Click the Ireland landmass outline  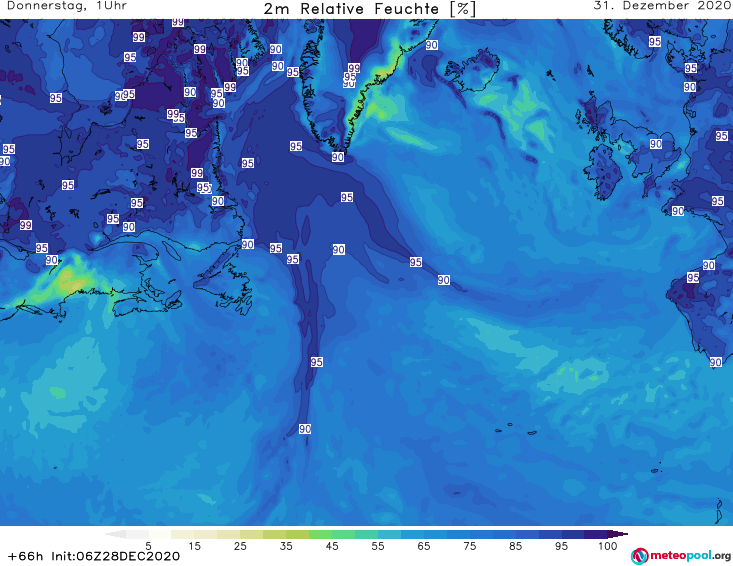[x=605, y=172]
